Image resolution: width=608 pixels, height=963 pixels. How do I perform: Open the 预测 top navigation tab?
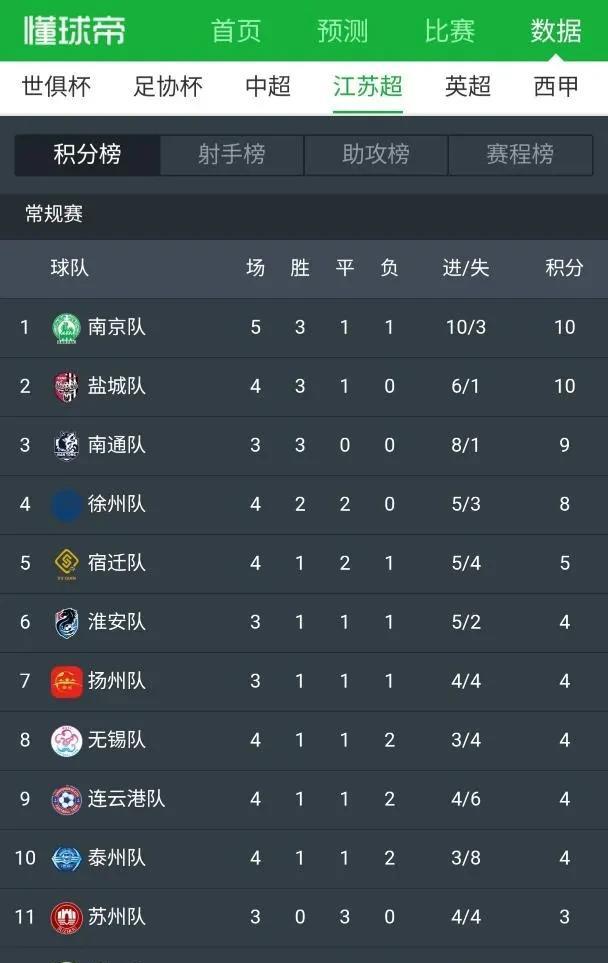pyautogui.click(x=343, y=31)
